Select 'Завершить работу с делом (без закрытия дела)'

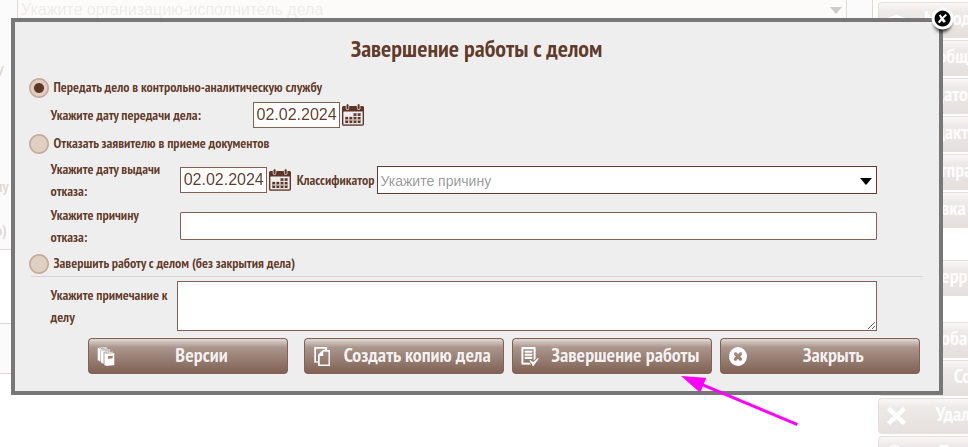40,264
